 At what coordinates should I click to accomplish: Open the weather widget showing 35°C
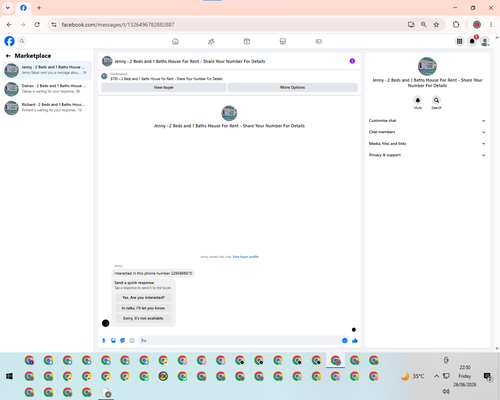(413, 376)
